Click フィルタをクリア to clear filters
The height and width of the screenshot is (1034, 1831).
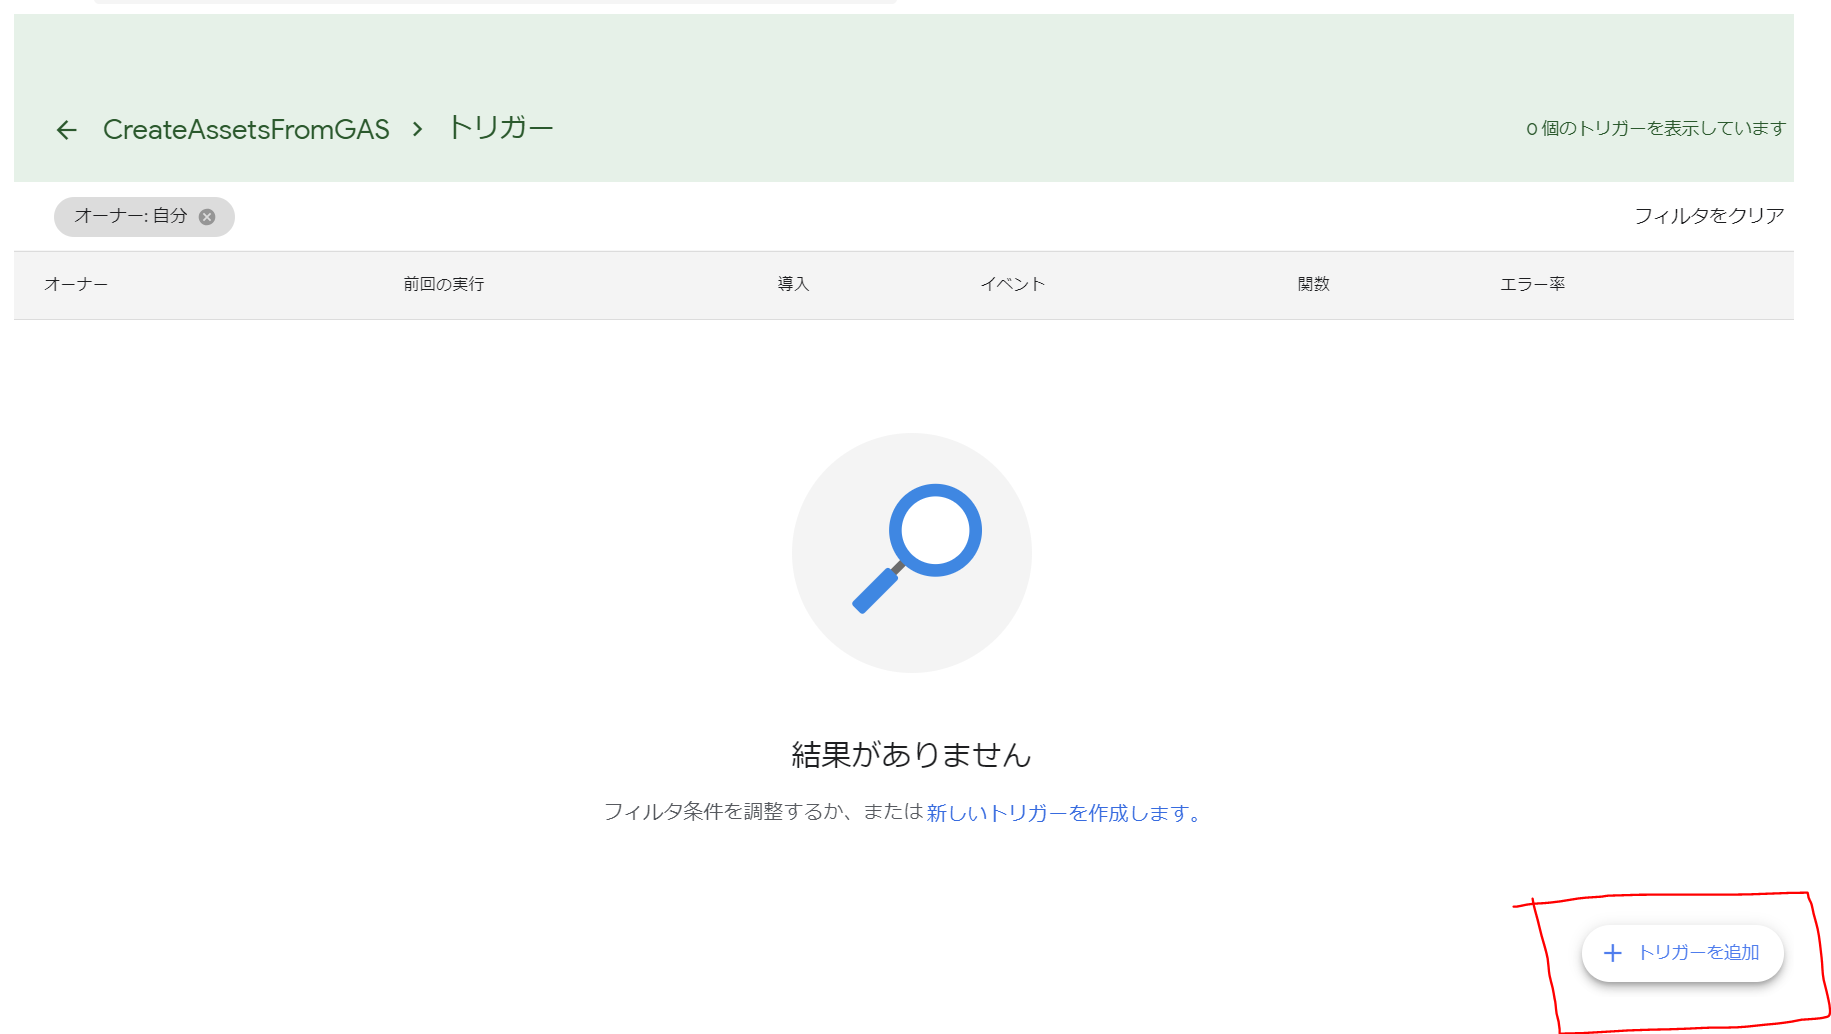coord(1708,215)
